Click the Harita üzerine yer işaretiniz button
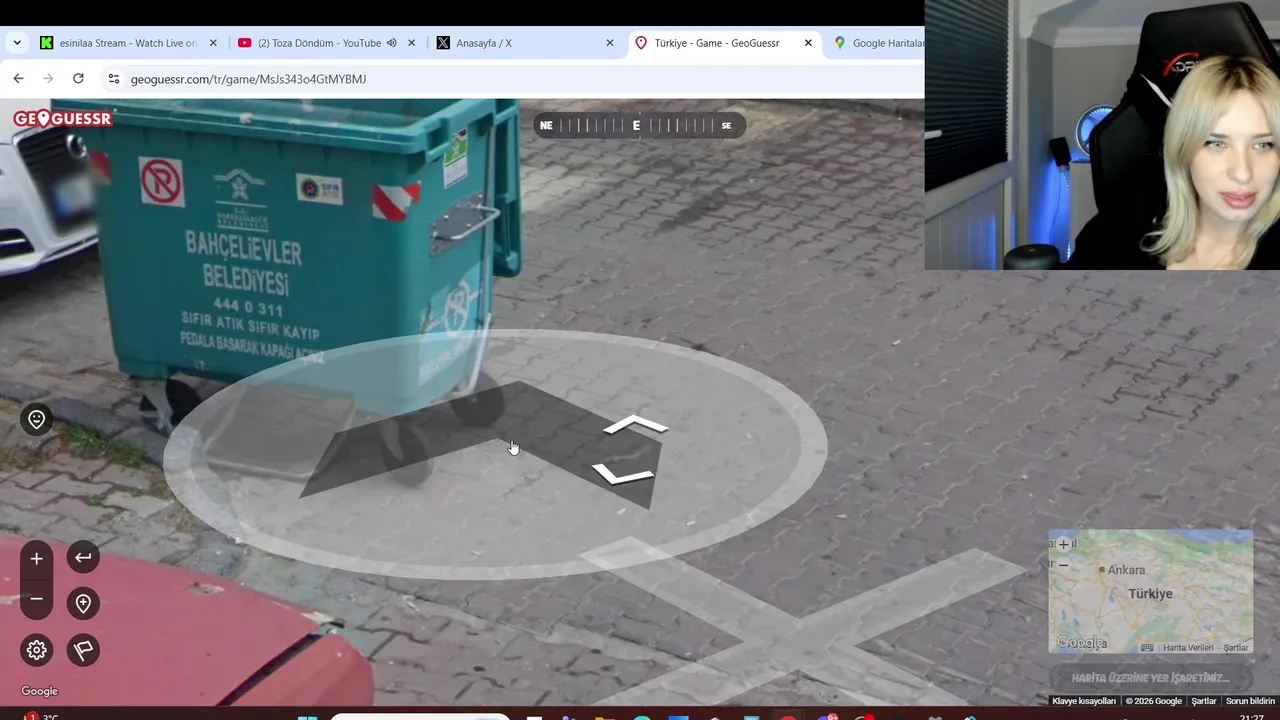The height and width of the screenshot is (720, 1280). point(1150,678)
